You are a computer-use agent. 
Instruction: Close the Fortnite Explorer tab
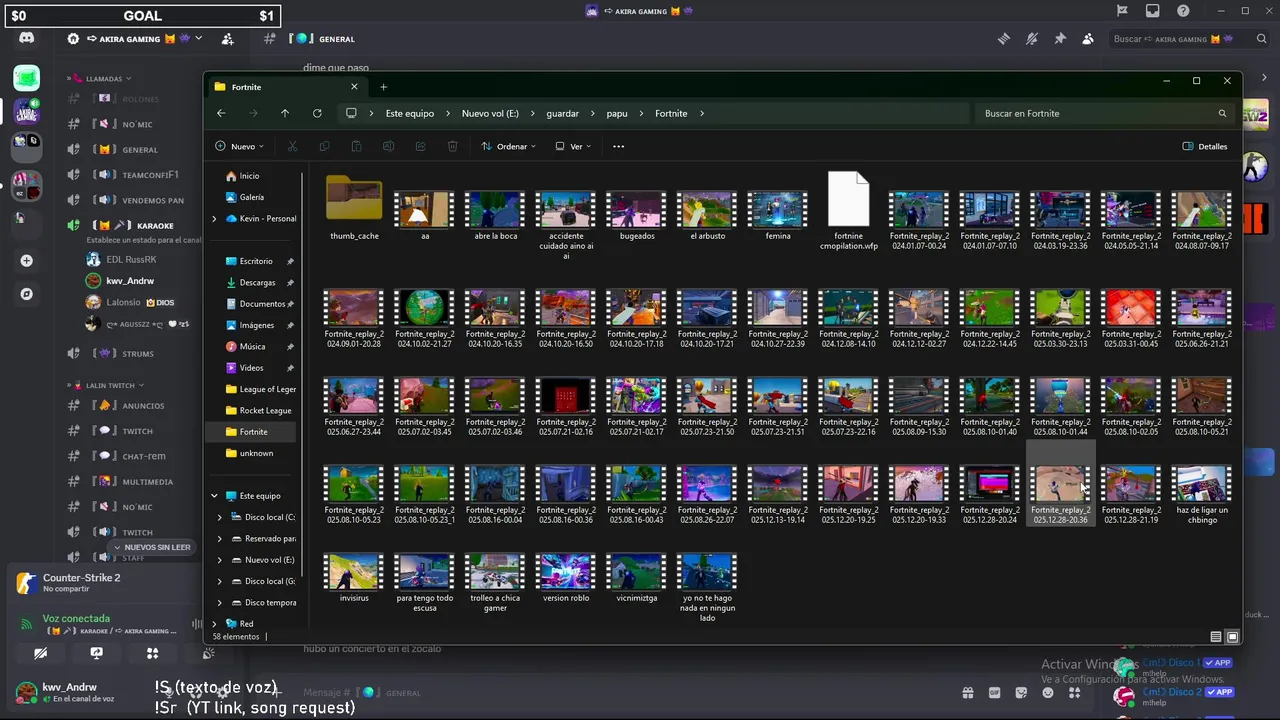click(x=354, y=87)
